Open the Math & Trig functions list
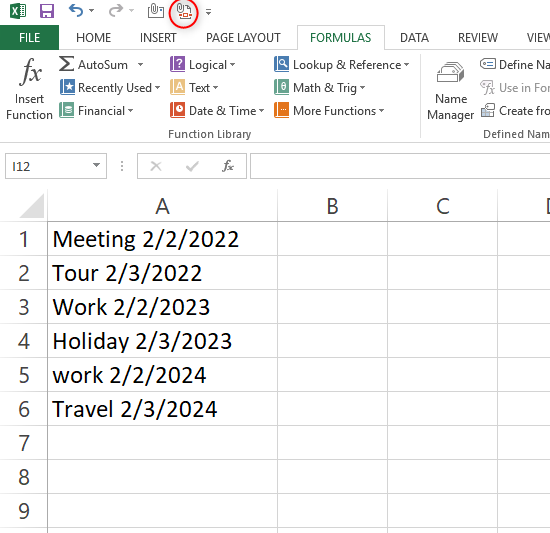This screenshot has width=550, height=533. pos(320,87)
